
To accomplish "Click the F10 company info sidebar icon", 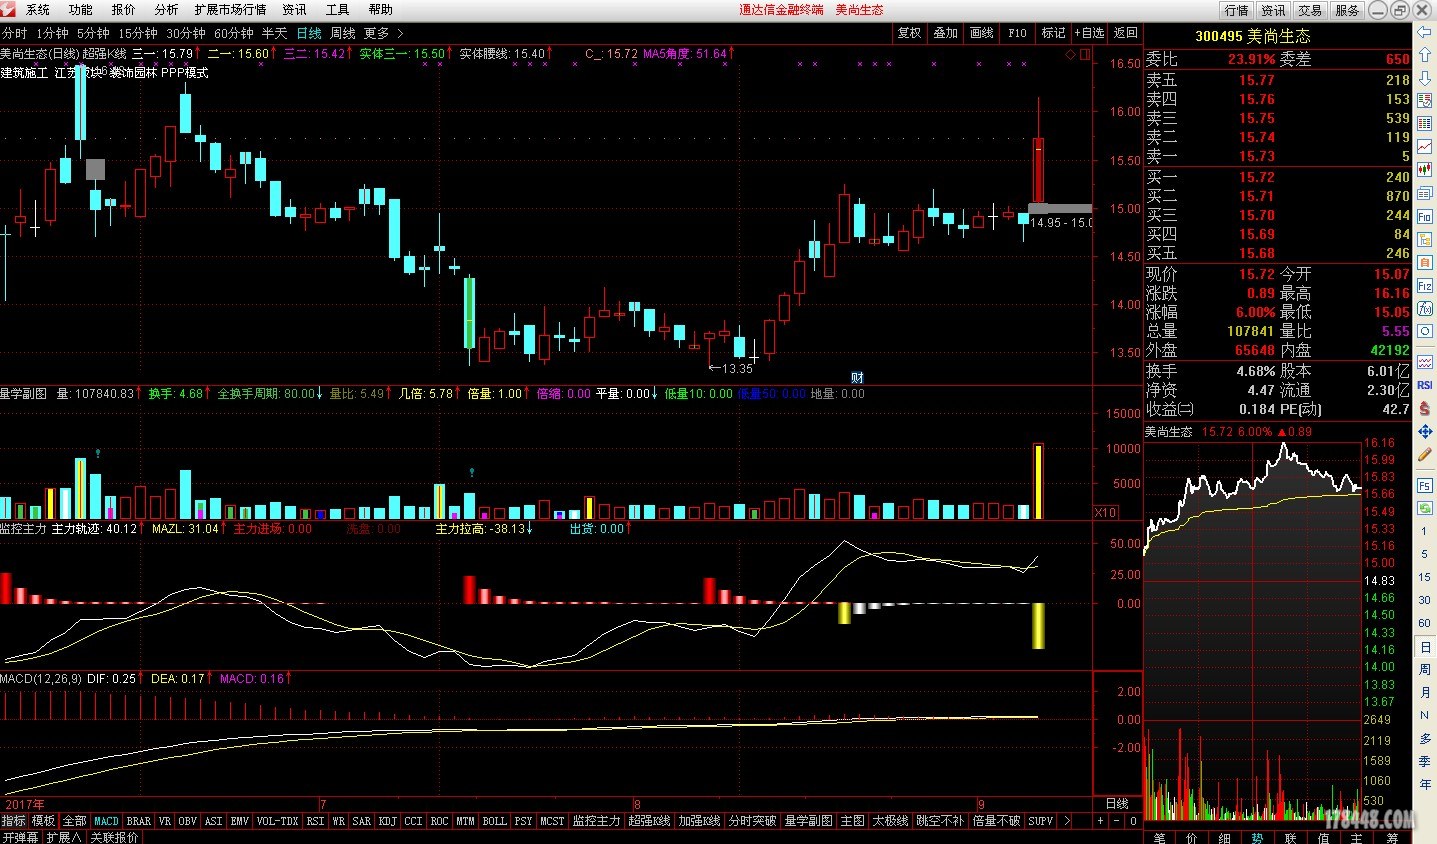I will (1425, 216).
